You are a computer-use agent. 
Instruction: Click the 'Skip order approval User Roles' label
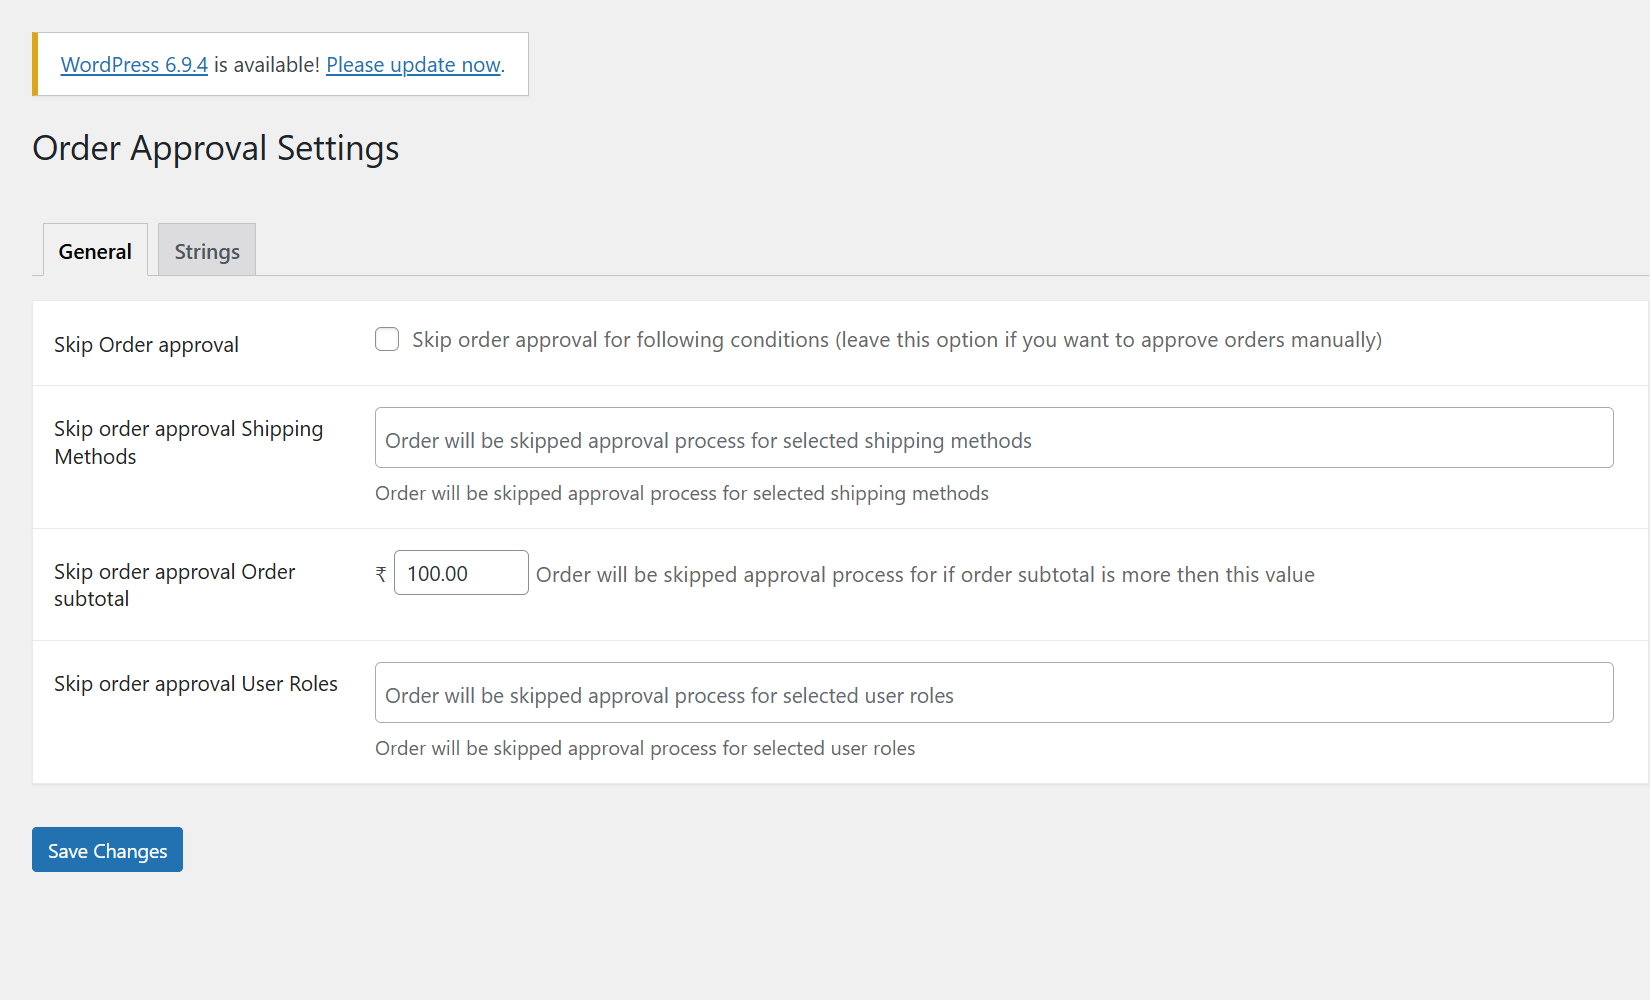coord(195,684)
